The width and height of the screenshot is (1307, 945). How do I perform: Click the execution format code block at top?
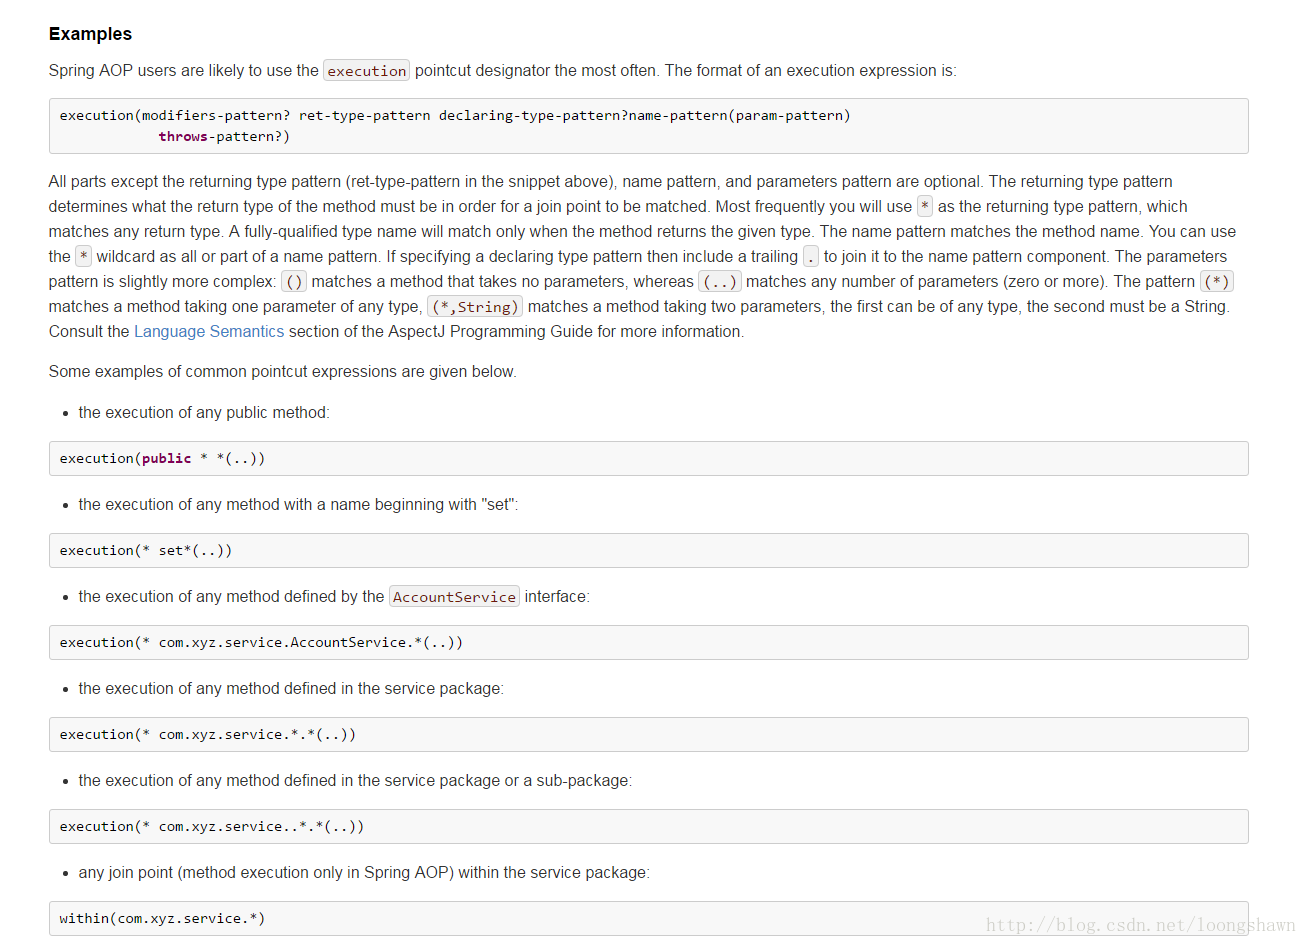(x=648, y=126)
